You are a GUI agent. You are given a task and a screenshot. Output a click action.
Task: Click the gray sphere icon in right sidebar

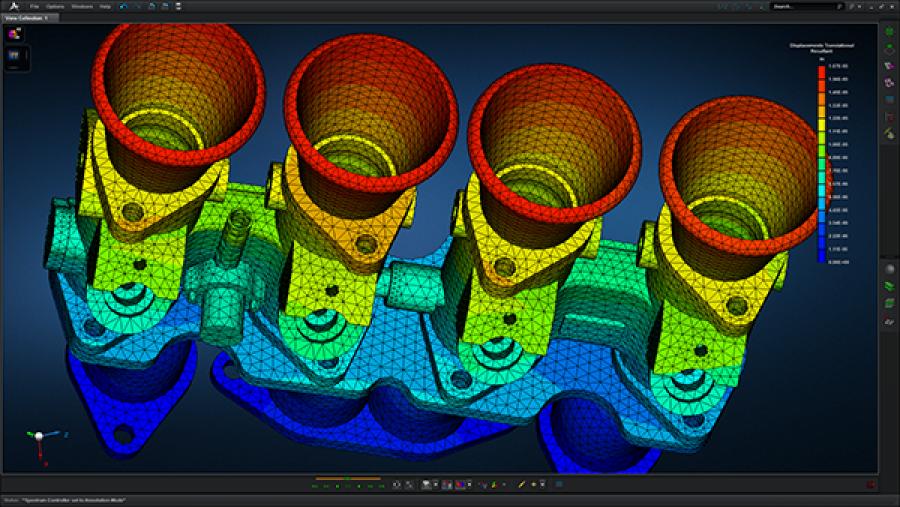pos(889,270)
